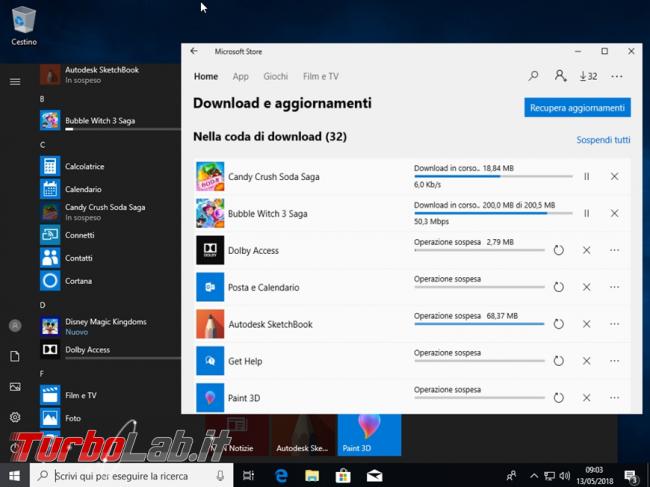Cancel Posta e Calendario download
The height and width of the screenshot is (487, 650).
(x=586, y=287)
